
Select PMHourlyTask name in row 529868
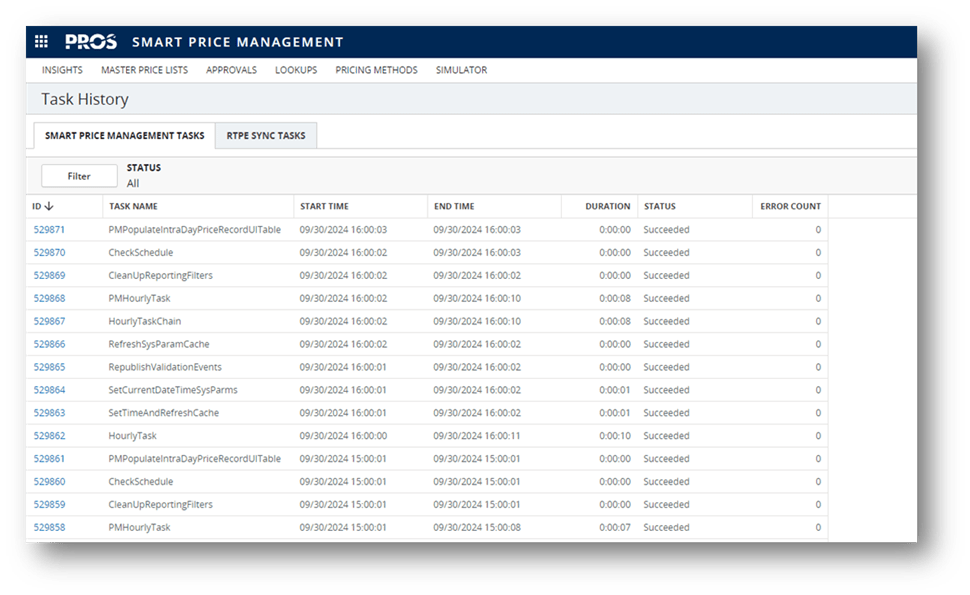[139, 298]
